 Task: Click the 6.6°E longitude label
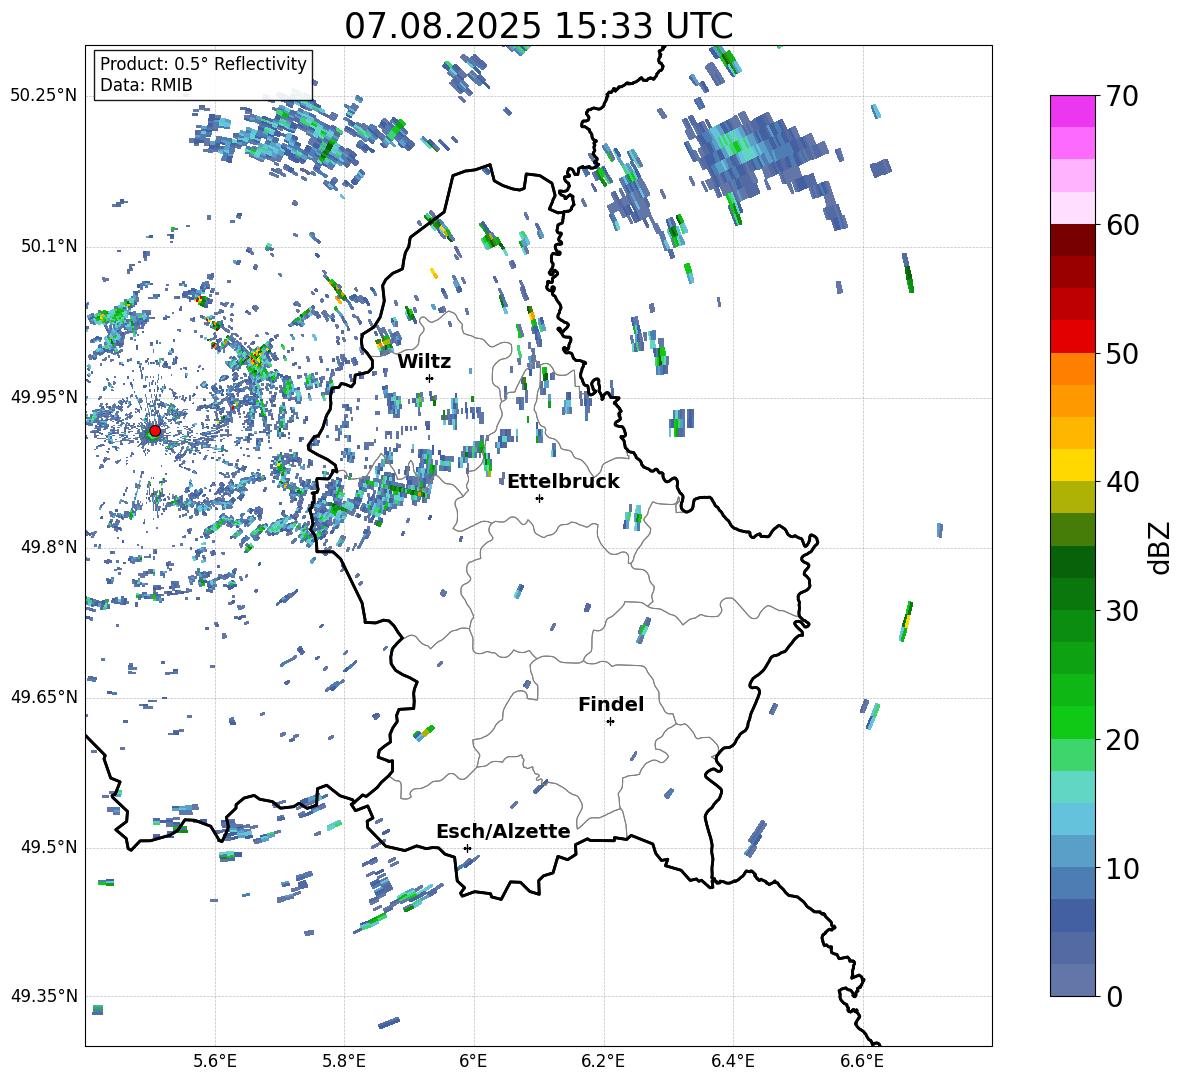pos(862,1061)
